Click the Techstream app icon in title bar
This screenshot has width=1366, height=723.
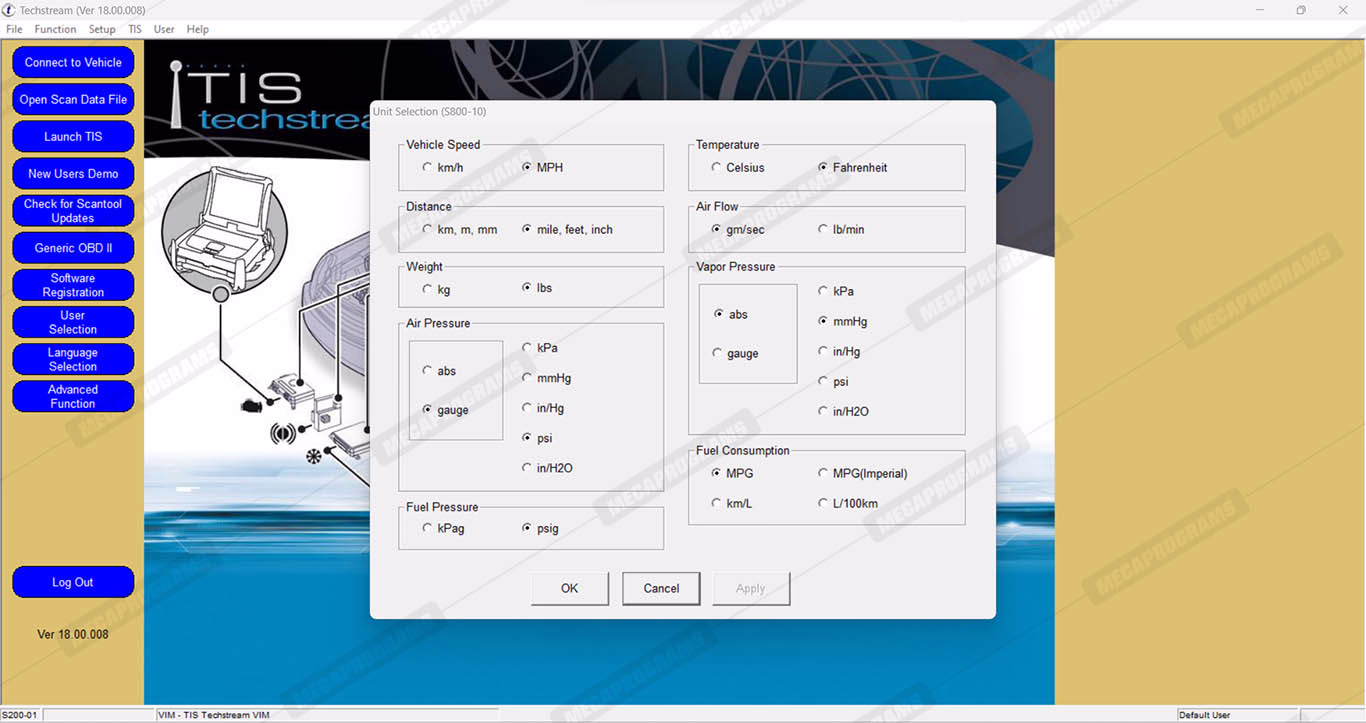point(10,10)
